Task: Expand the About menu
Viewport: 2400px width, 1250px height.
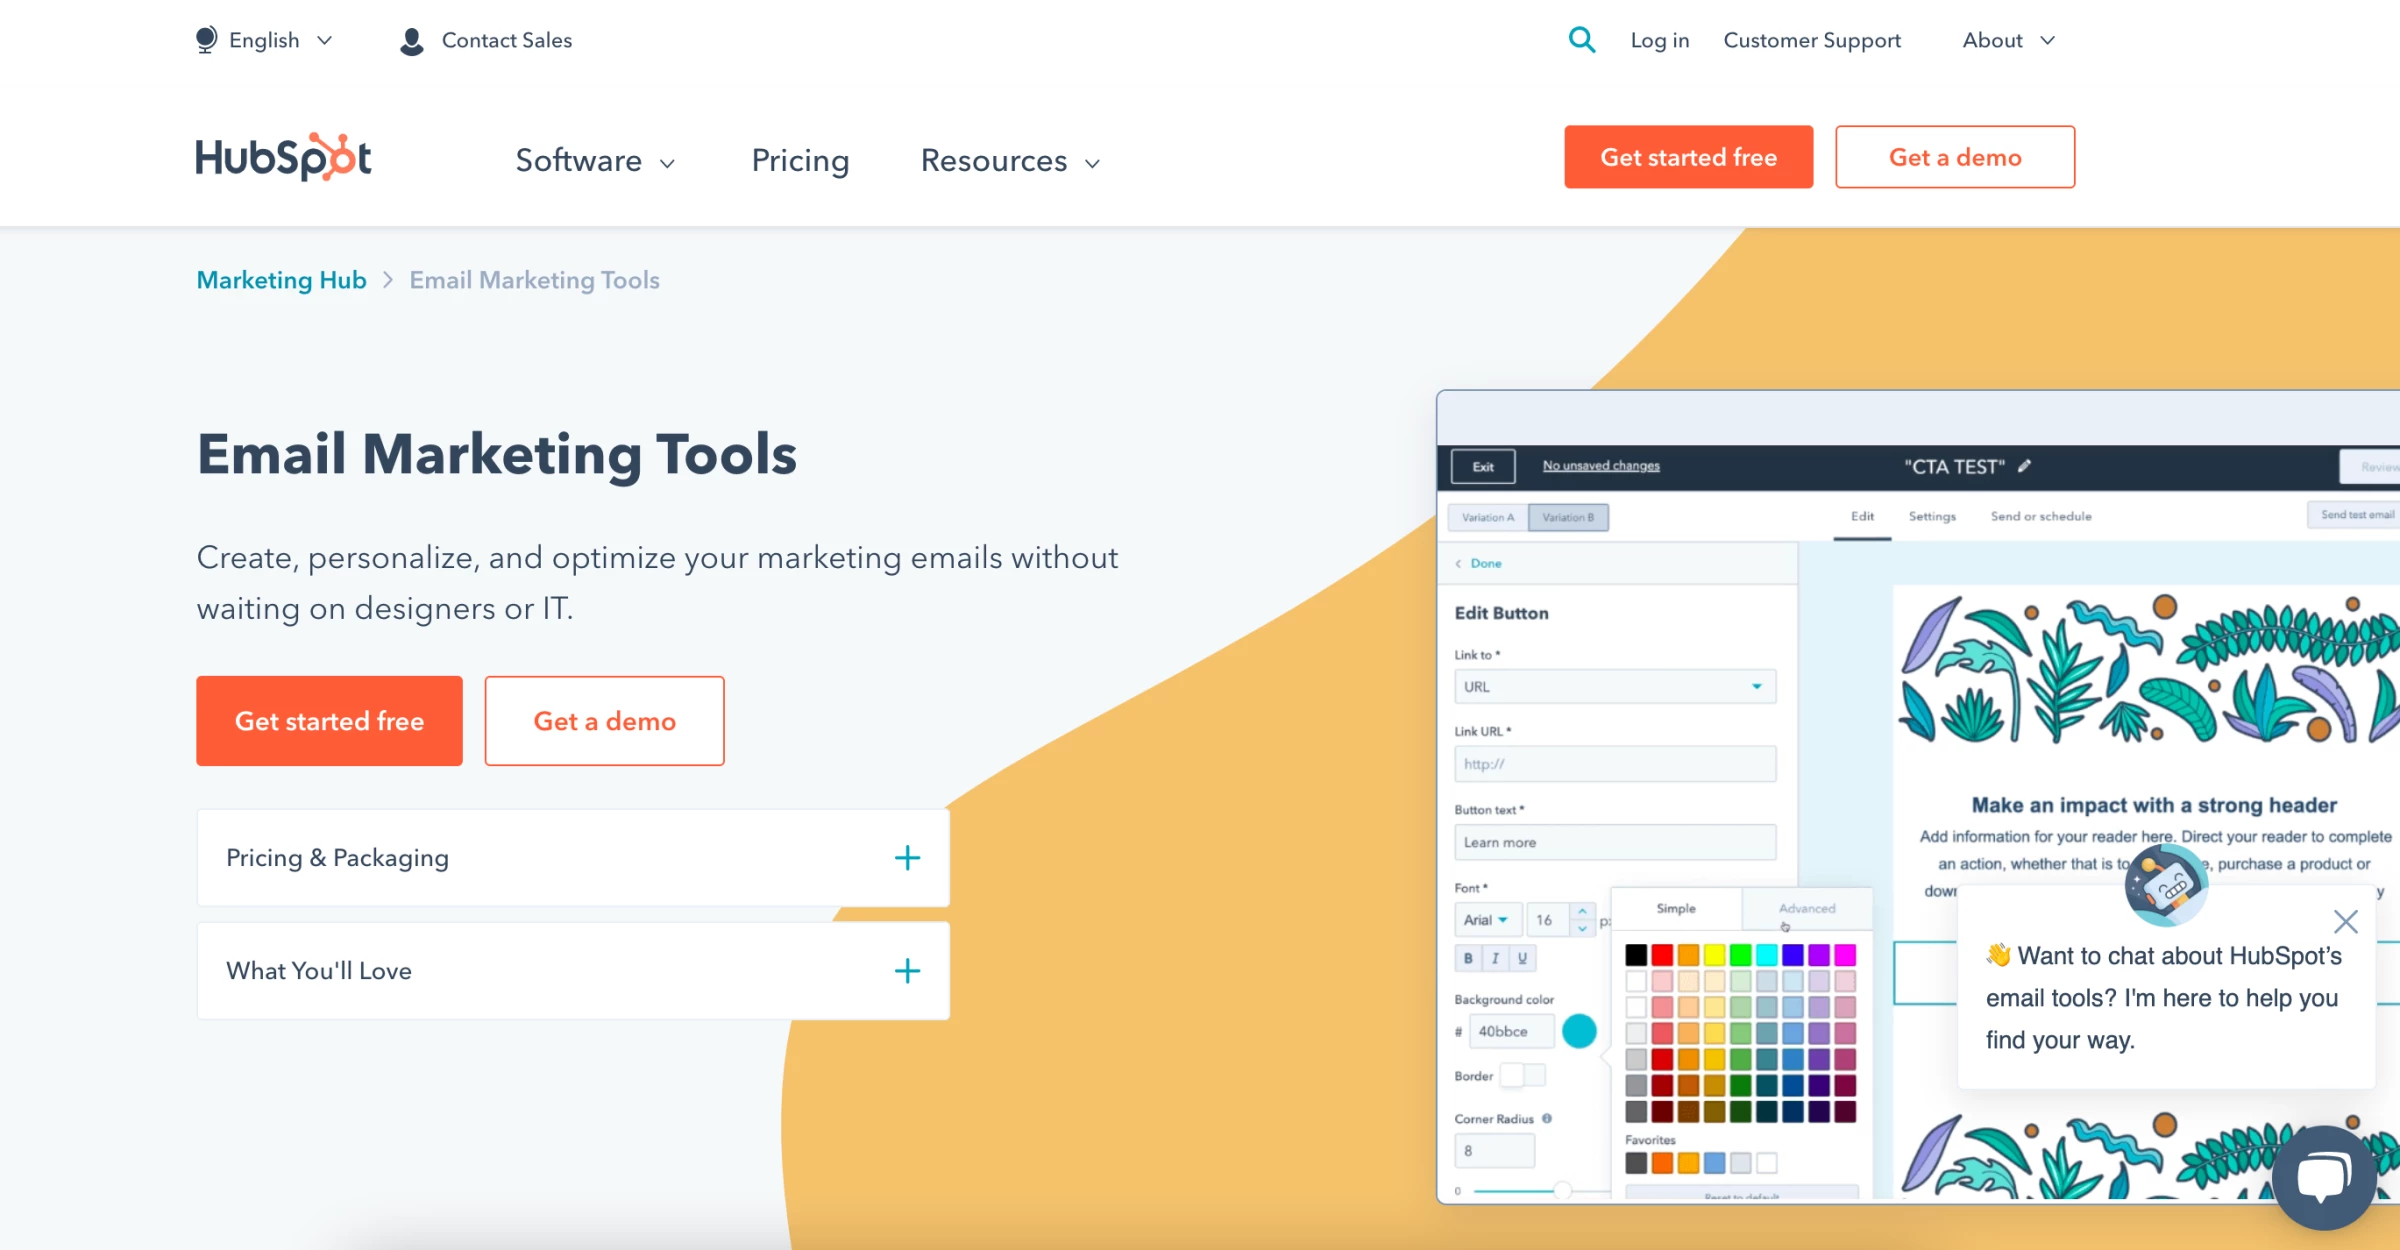Action: click(x=2009, y=40)
